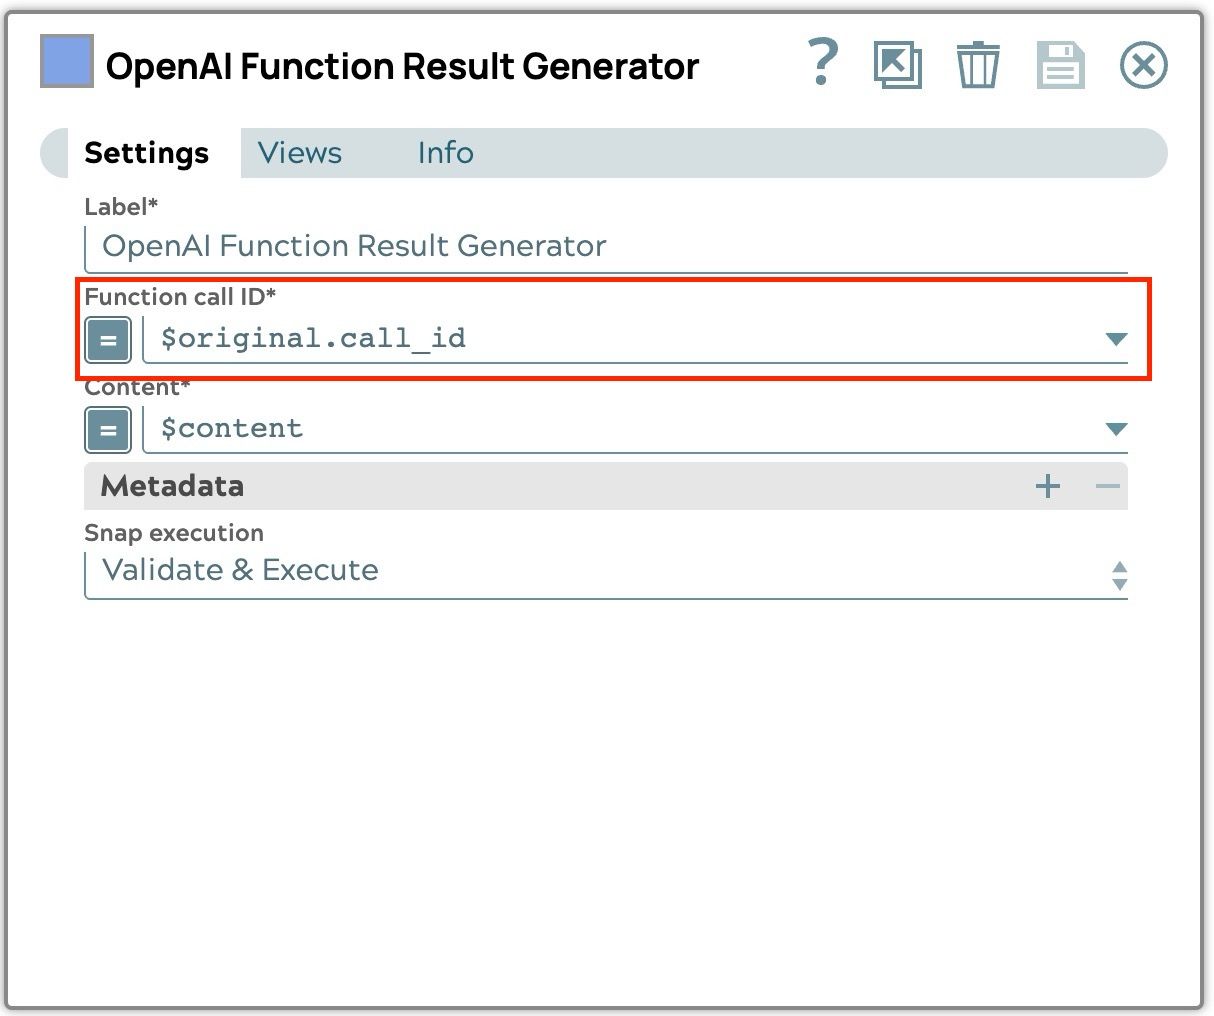Open the help question mark icon

(x=822, y=64)
